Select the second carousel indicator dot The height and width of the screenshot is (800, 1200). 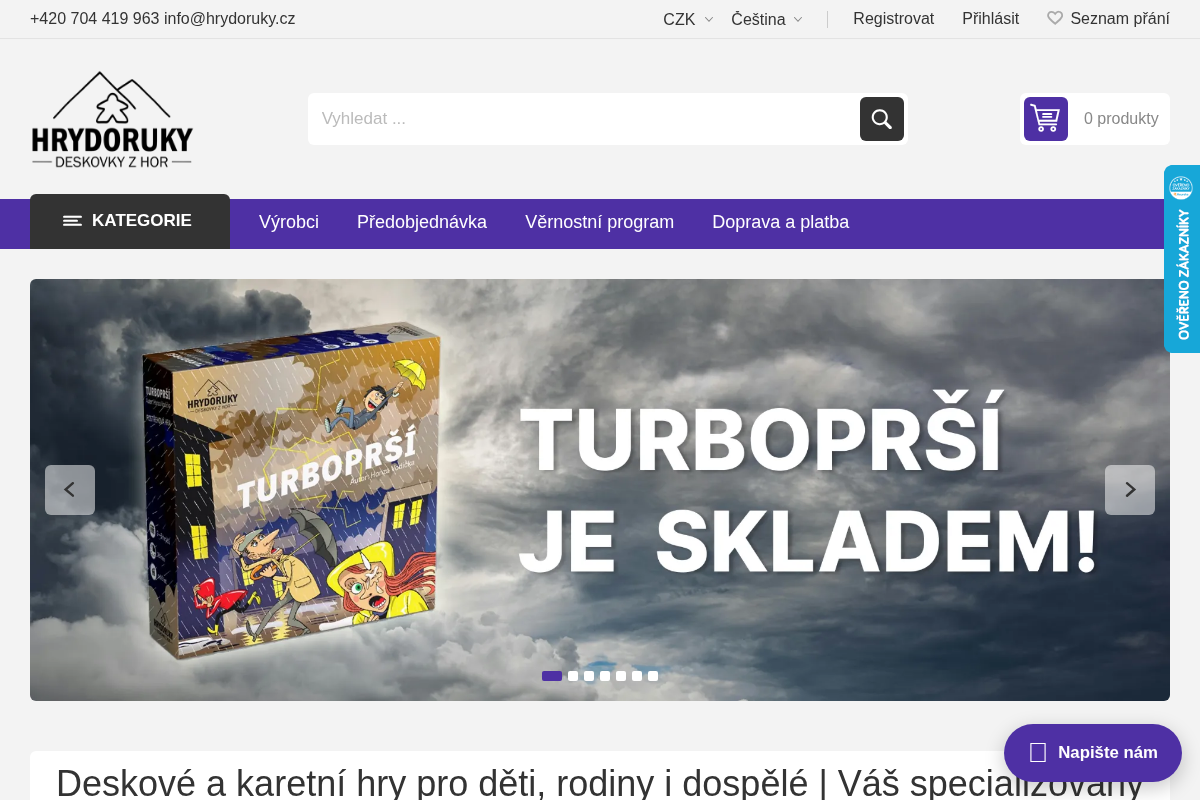pyautogui.click(x=573, y=676)
